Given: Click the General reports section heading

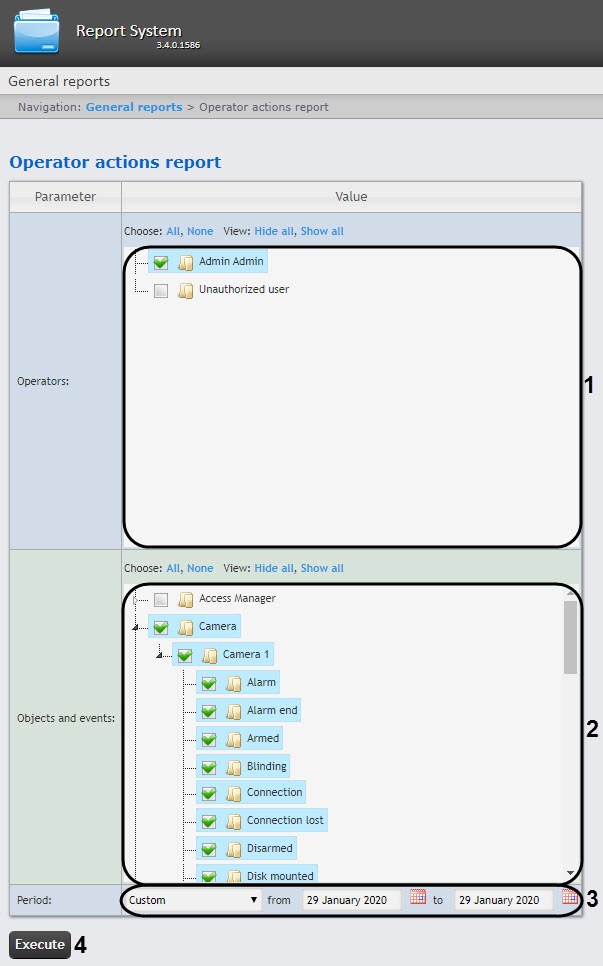Looking at the screenshot, I should (59, 81).
